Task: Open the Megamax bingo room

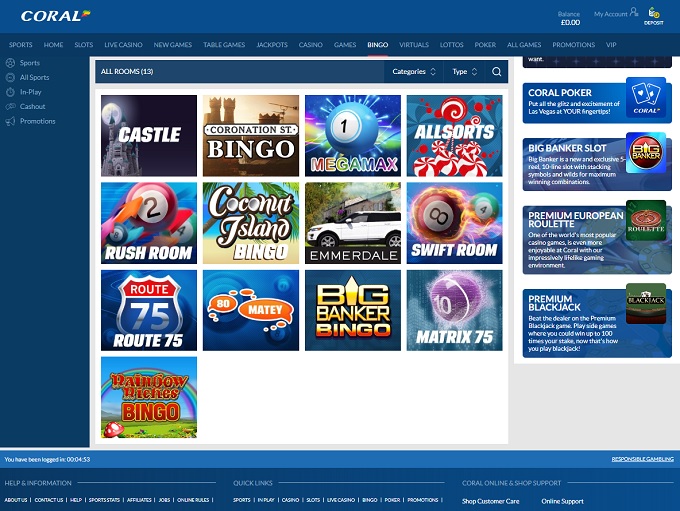Action: pyautogui.click(x=353, y=136)
